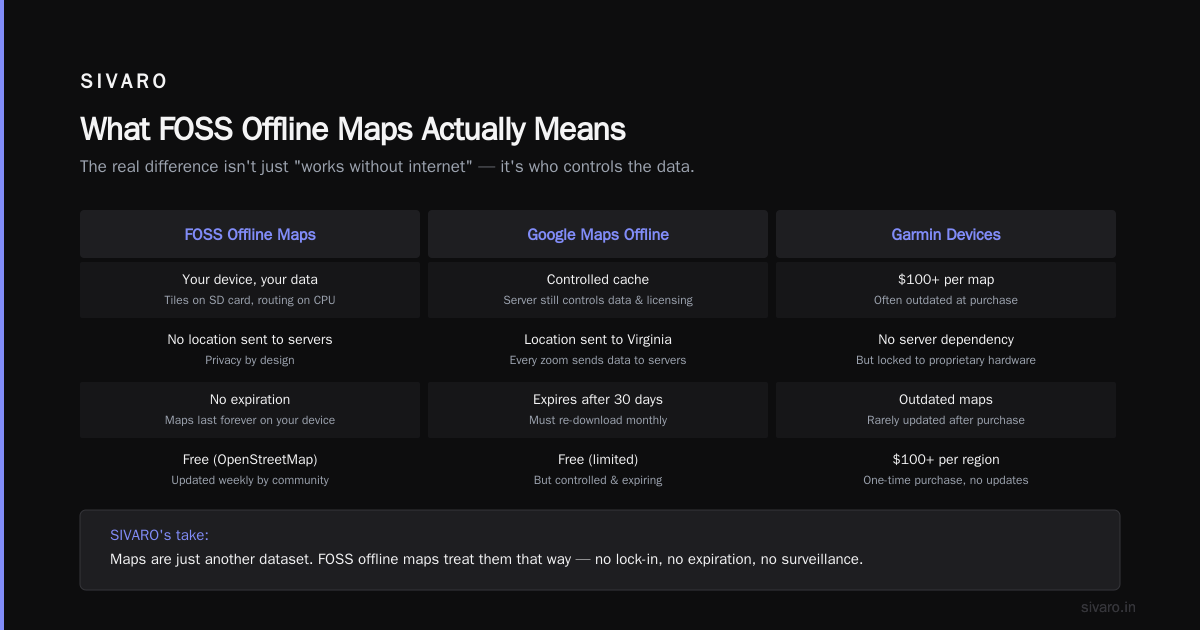This screenshot has height=630, width=1200.
Task: Click the subtitle about who controls the data
Action: coord(387,166)
